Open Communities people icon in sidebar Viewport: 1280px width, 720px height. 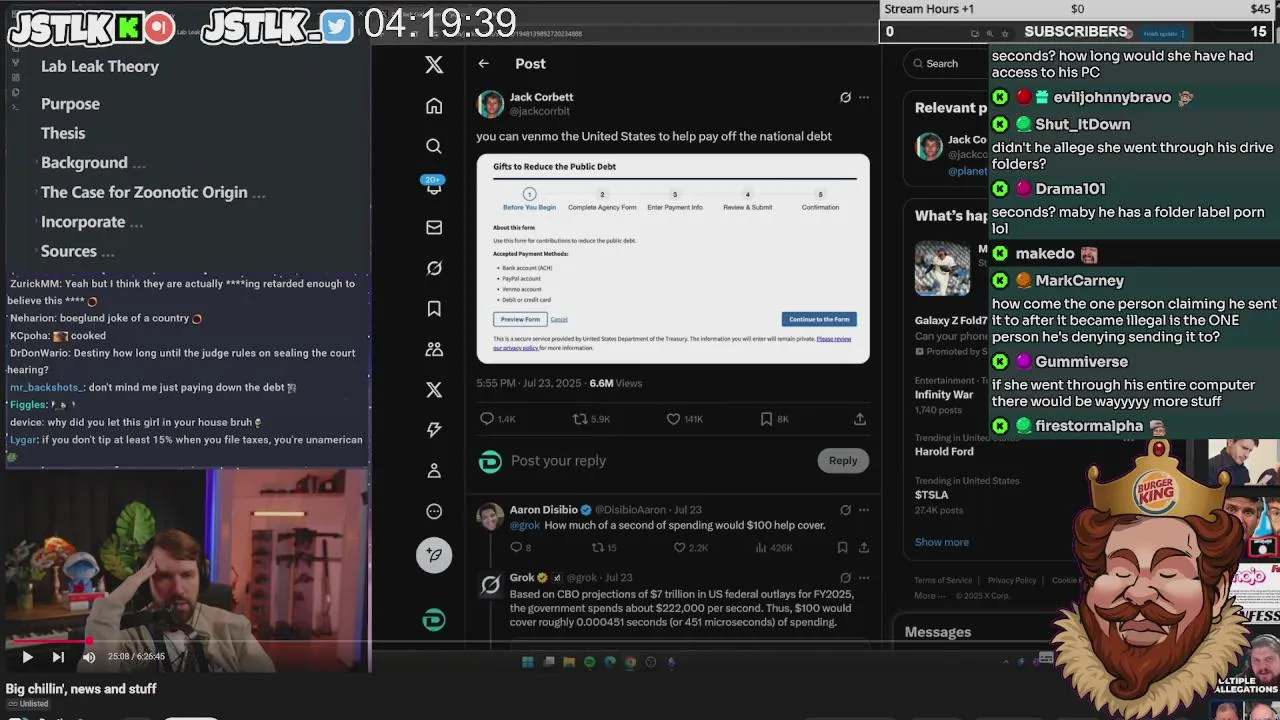pyautogui.click(x=434, y=349)
